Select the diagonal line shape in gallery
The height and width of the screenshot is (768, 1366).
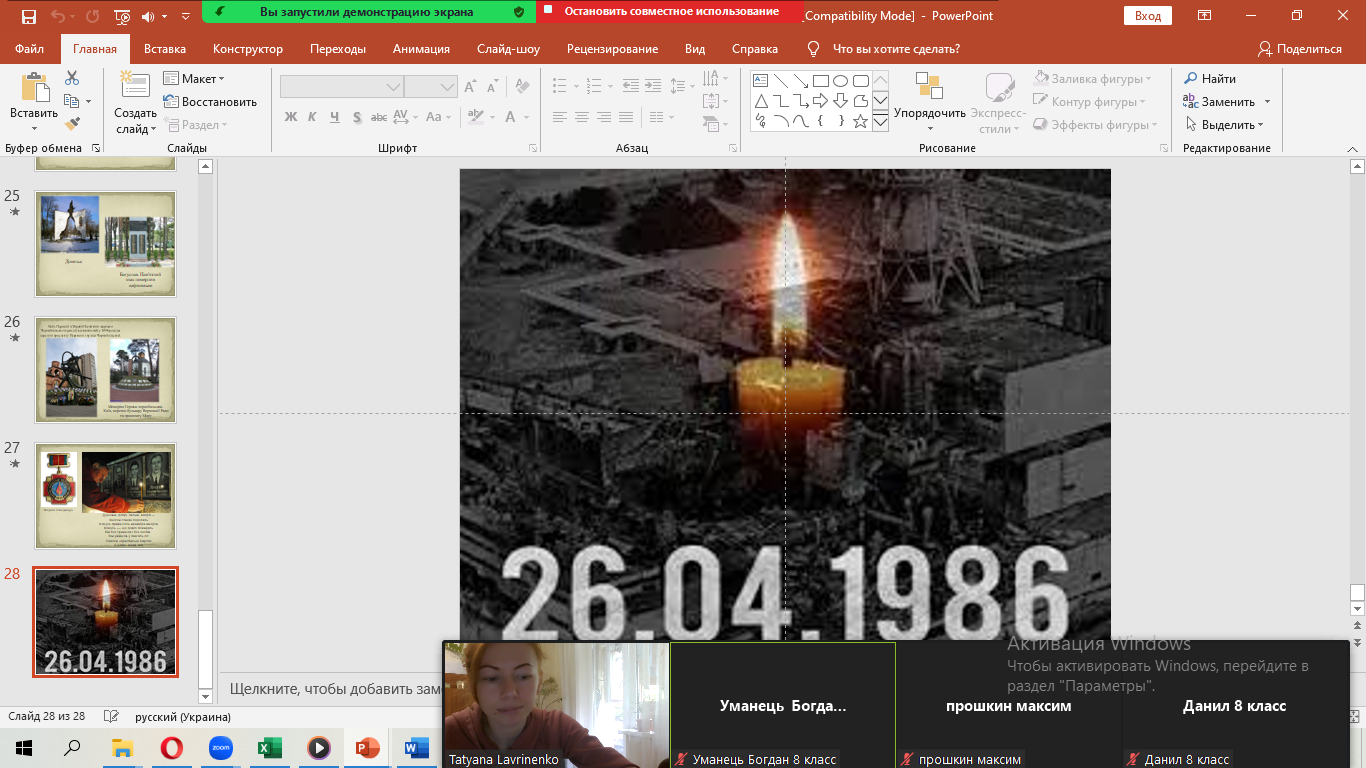tap(780, 80)
